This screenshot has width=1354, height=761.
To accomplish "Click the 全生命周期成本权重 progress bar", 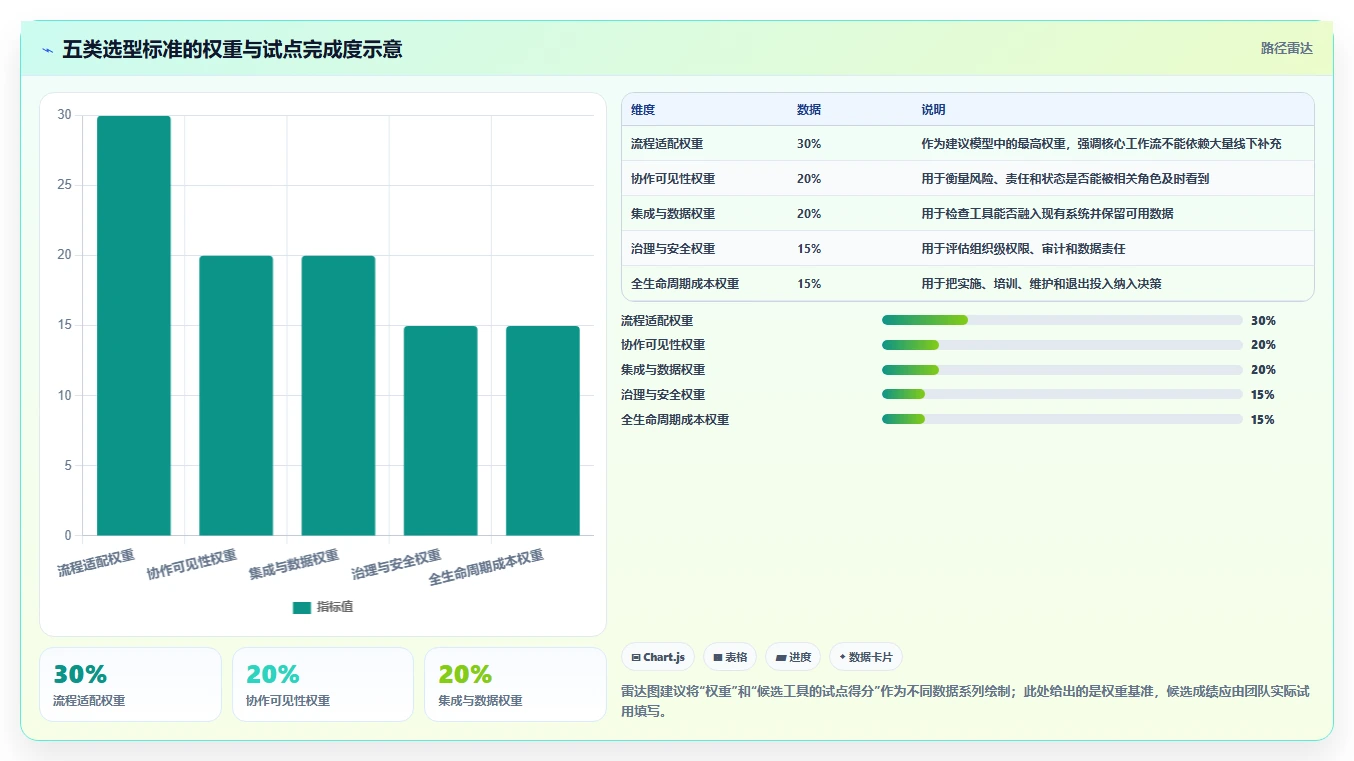I will 1062,420.
